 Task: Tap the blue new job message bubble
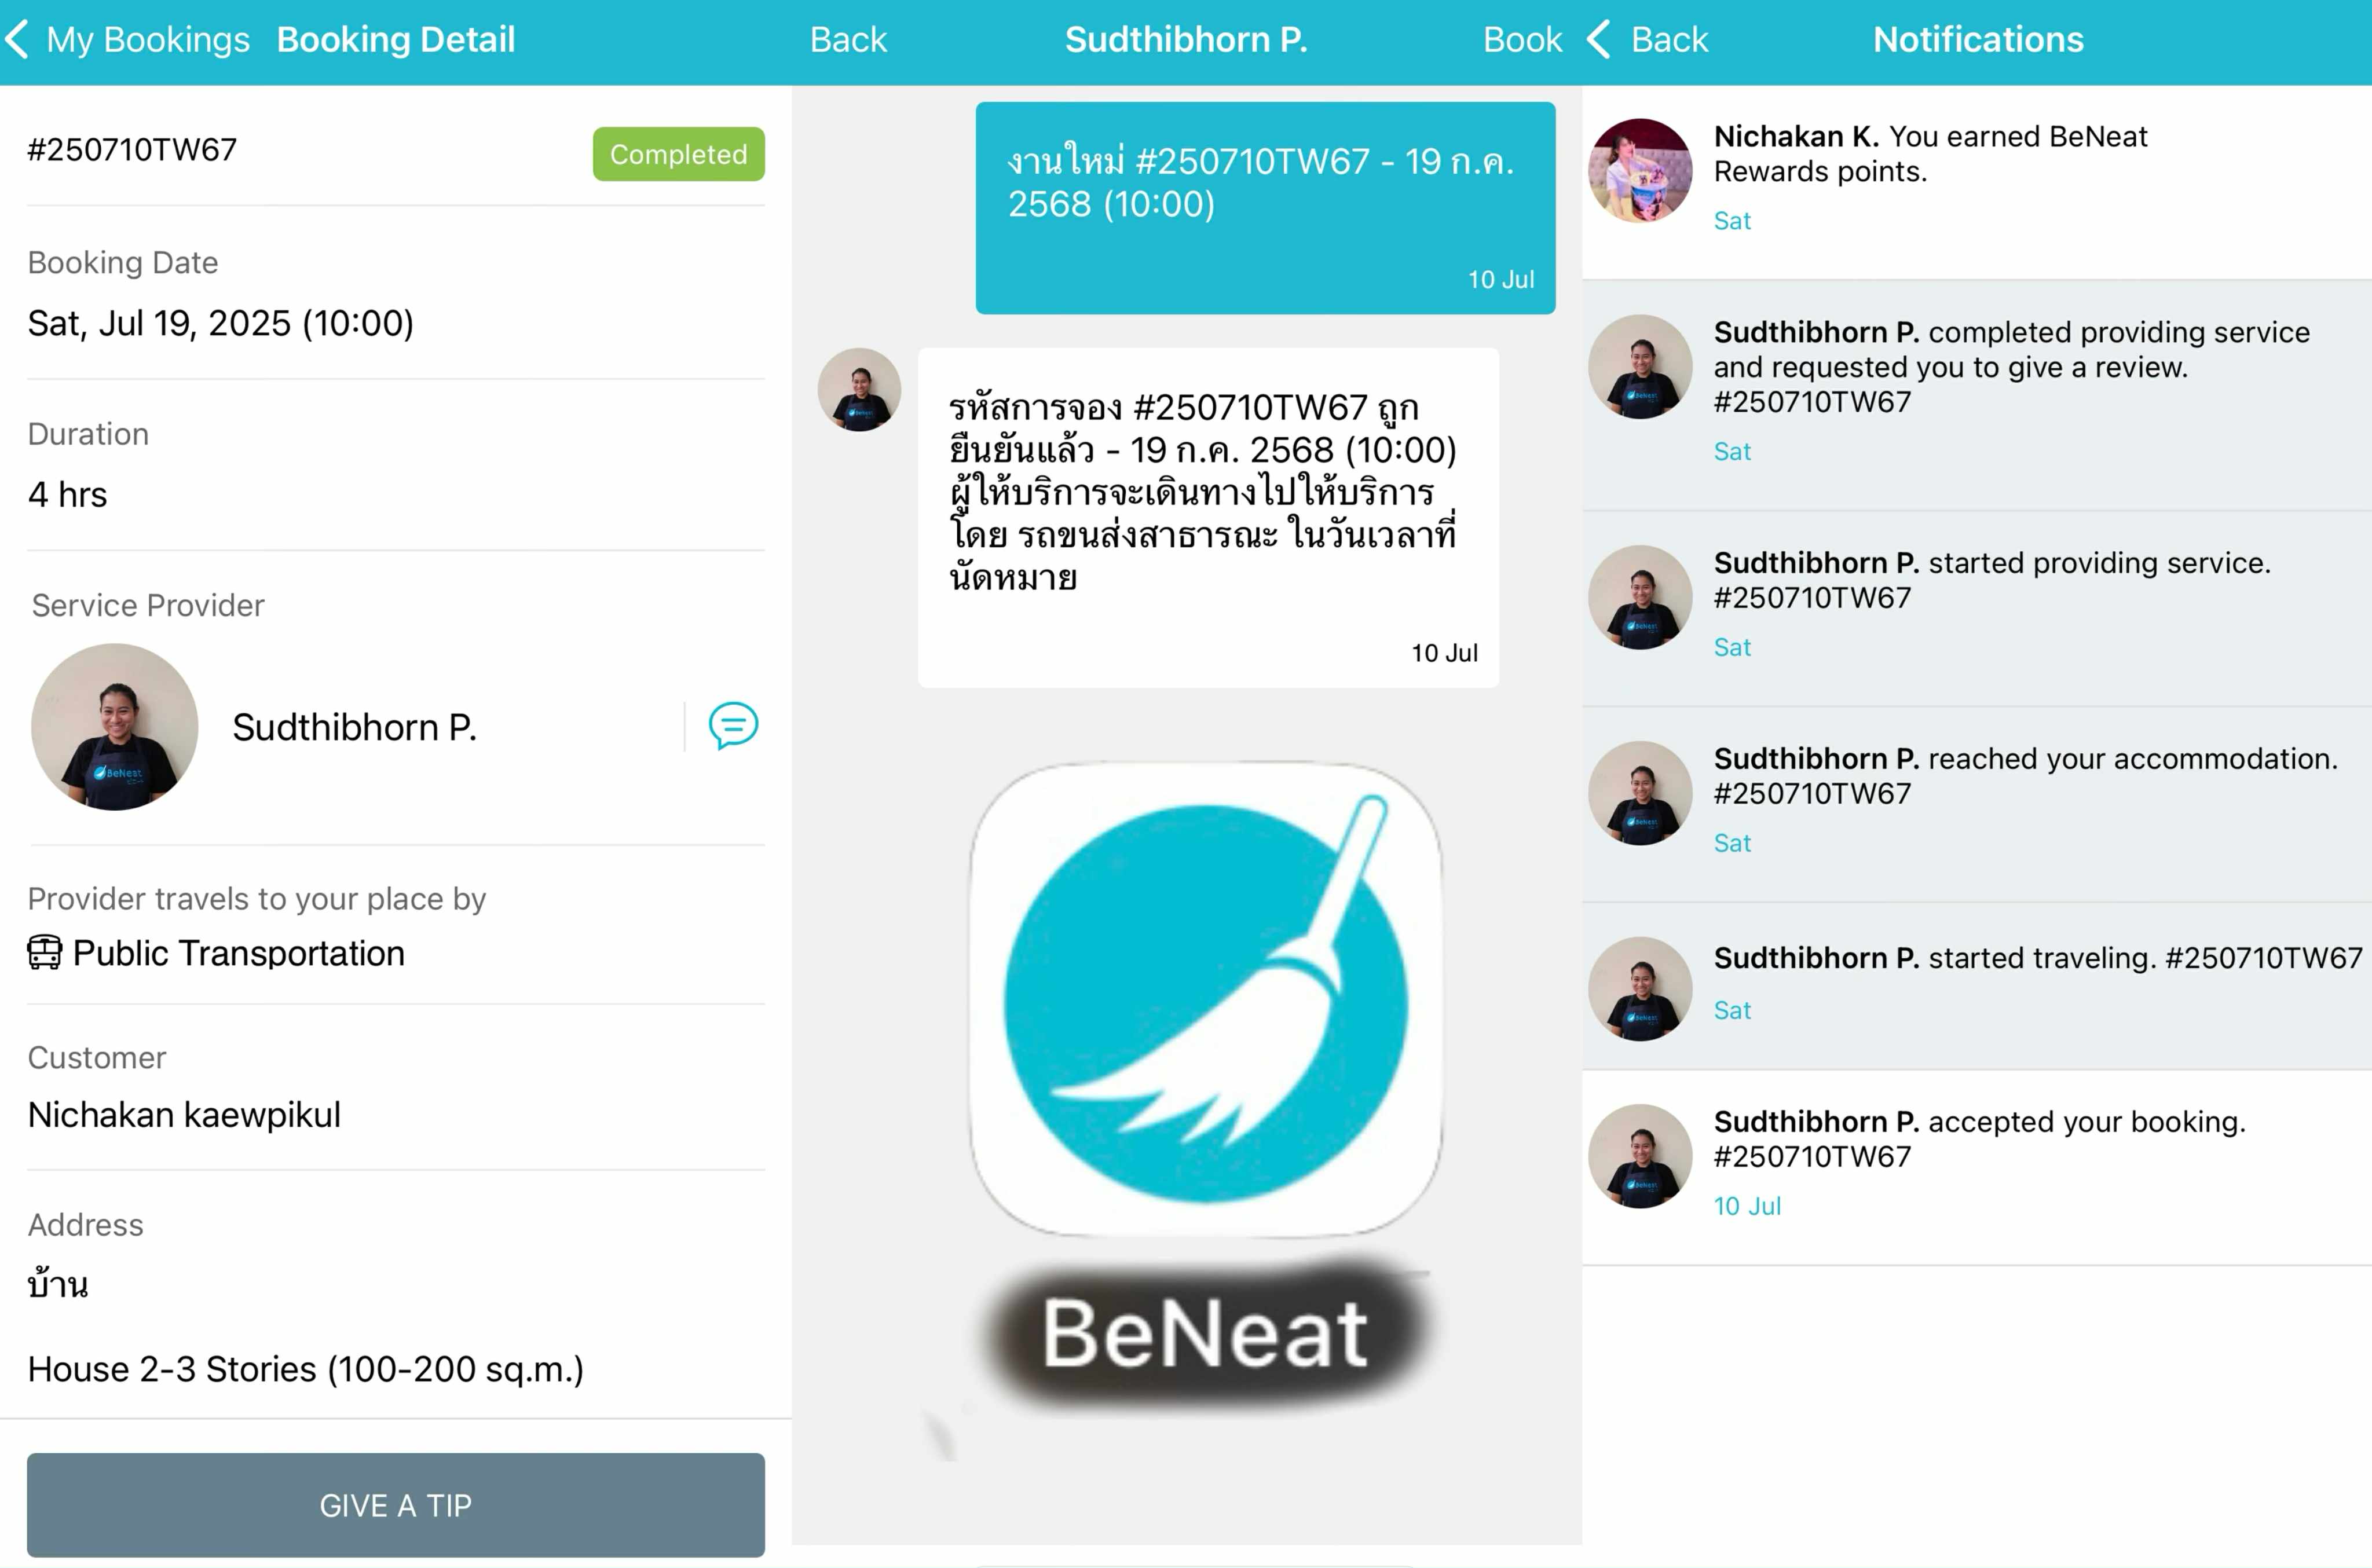point(1265,208)
